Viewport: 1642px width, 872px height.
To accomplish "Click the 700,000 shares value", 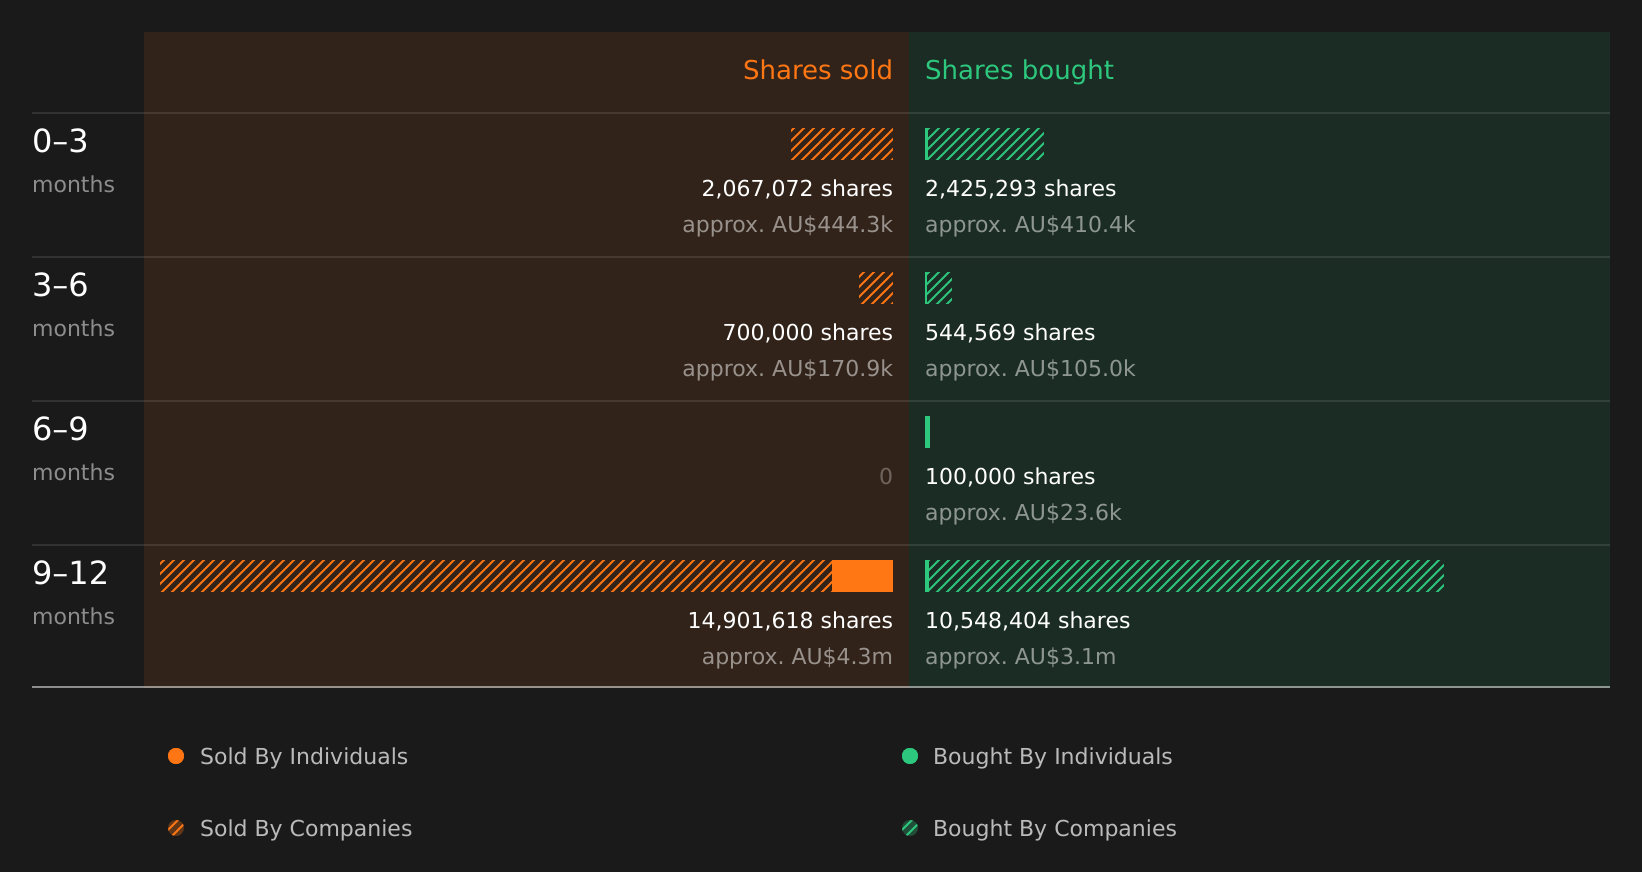I will click(808, 333).
